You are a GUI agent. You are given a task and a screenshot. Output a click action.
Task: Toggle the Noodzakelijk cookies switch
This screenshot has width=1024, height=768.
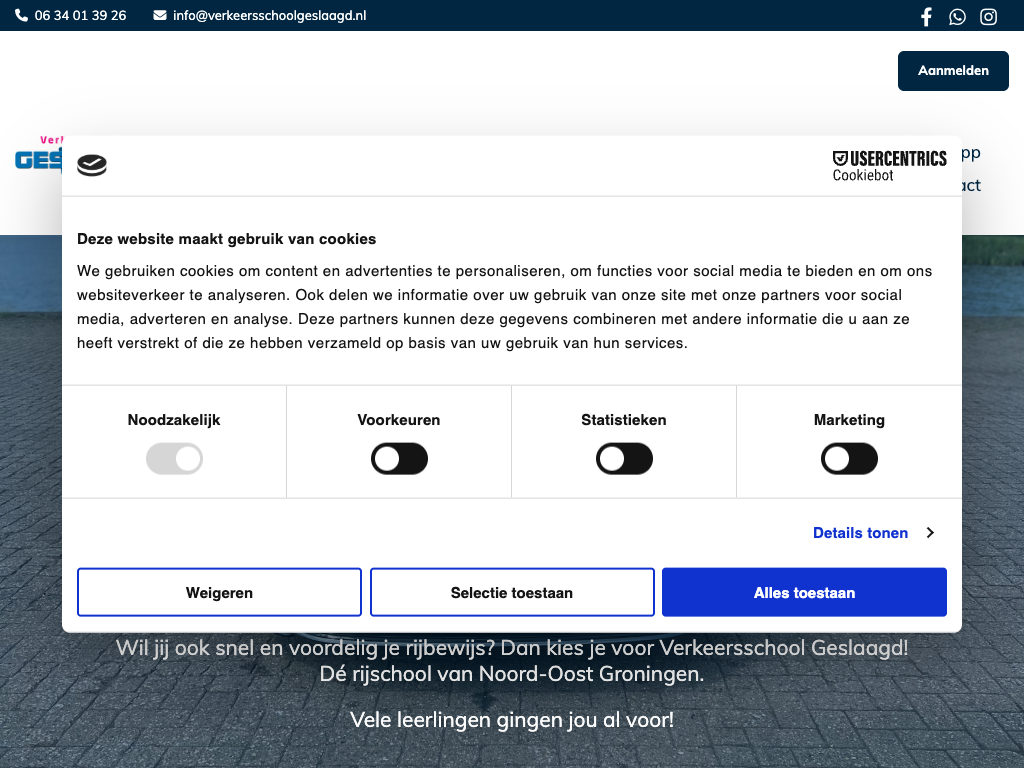[x=174, y=459]
